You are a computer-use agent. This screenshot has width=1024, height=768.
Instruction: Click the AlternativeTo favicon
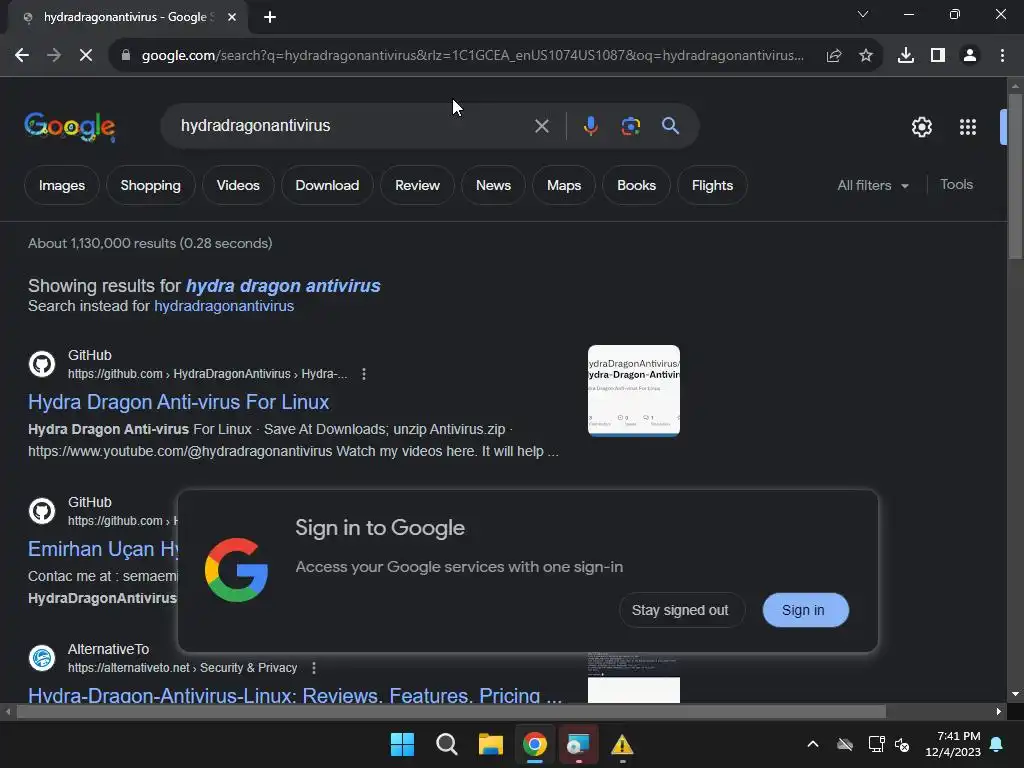(42, 658)
